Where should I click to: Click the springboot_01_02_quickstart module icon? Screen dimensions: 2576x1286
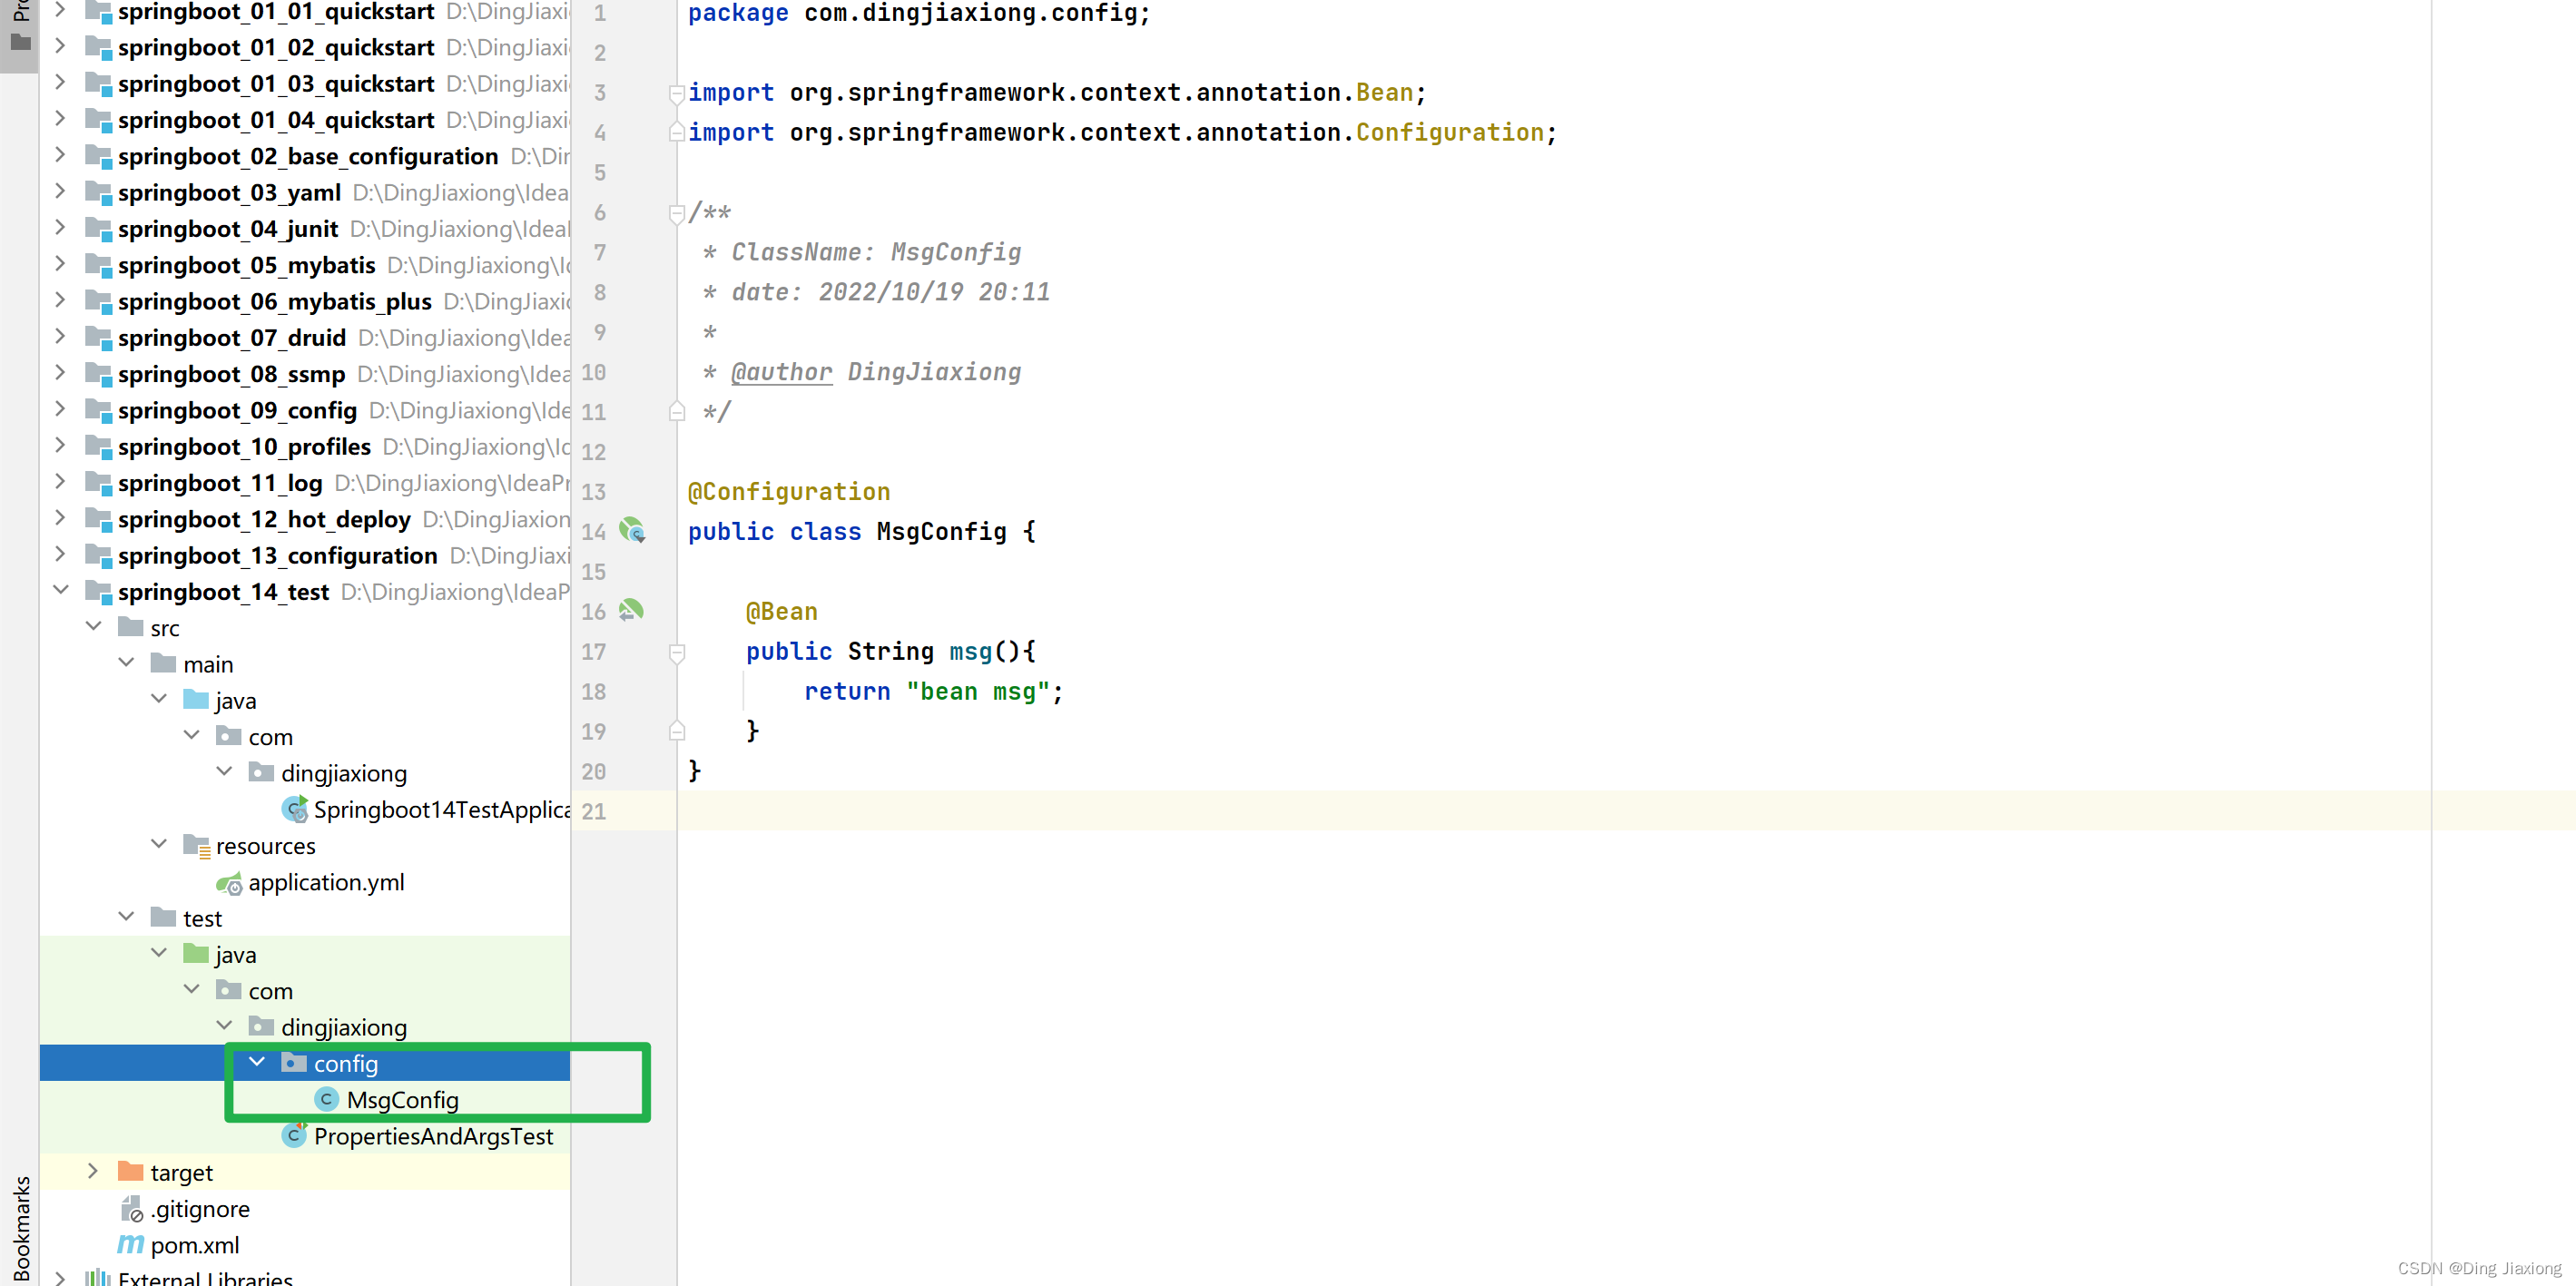[x=98, y=47]
